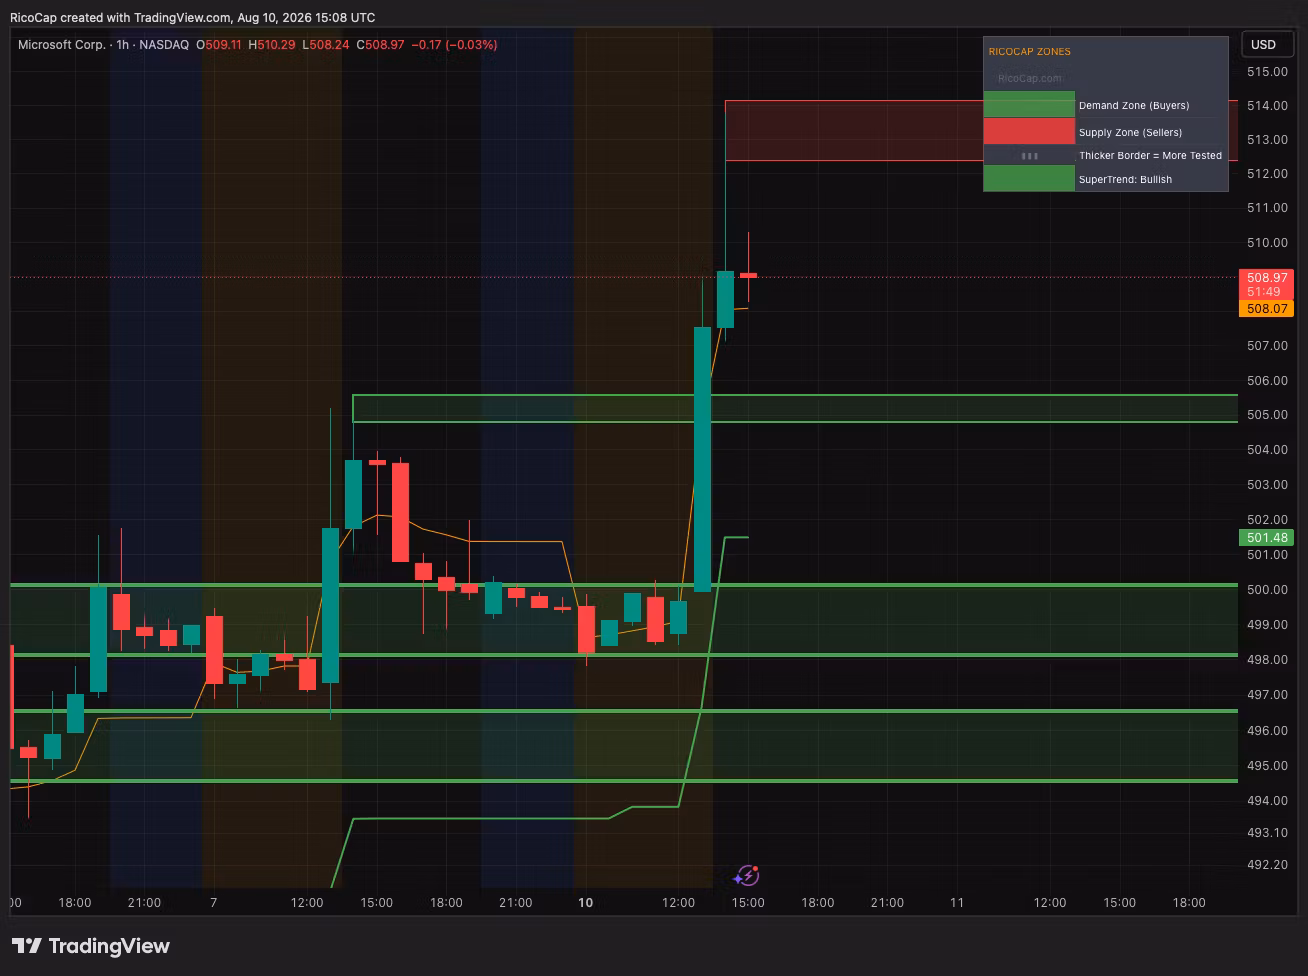Click the 'Thicker Border = More Tested' label
The image size is (1308, 976).
pos(1150,156)
